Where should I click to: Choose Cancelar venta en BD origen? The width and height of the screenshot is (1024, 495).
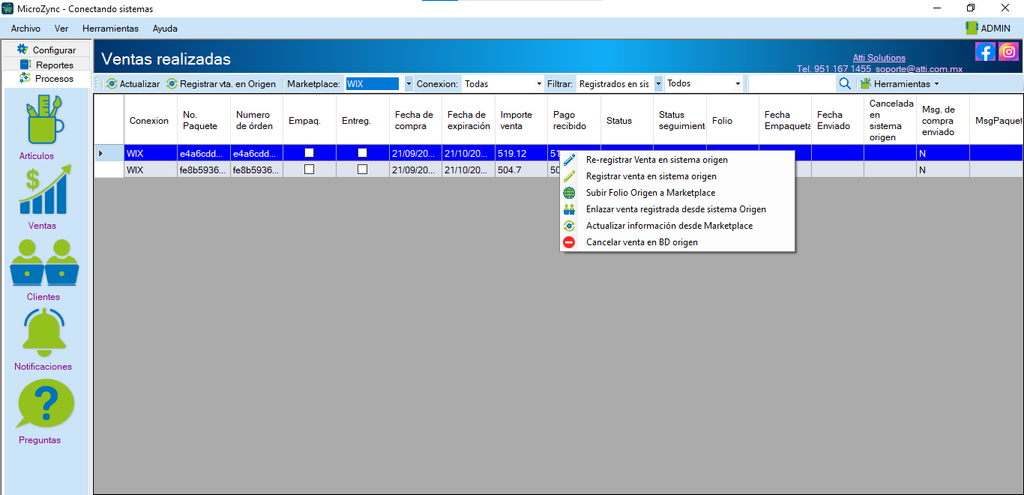click(x=677, y=242)
